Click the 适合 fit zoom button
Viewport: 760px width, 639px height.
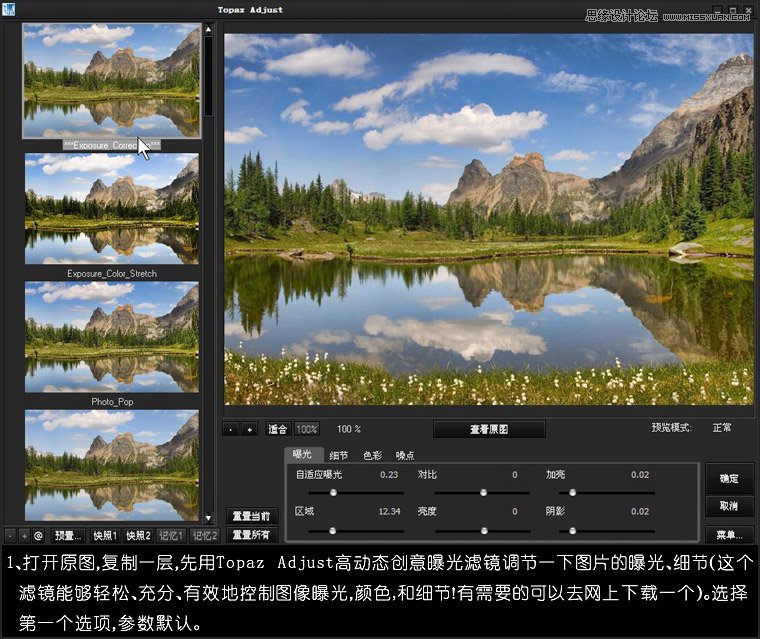278,429
